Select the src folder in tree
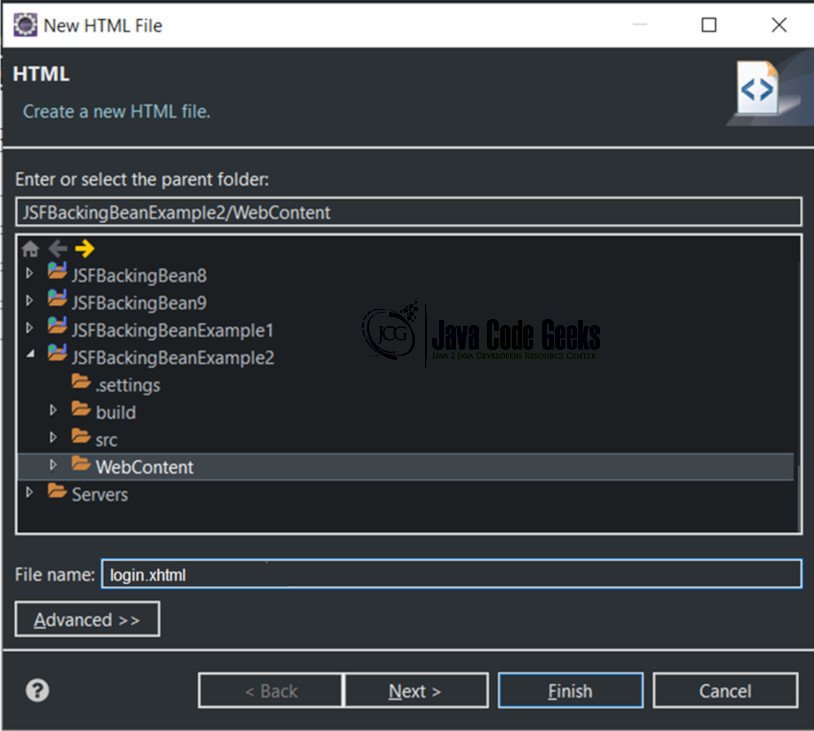Image resolution: width=814 pixels, height=731 pixels. click(106, 440)
